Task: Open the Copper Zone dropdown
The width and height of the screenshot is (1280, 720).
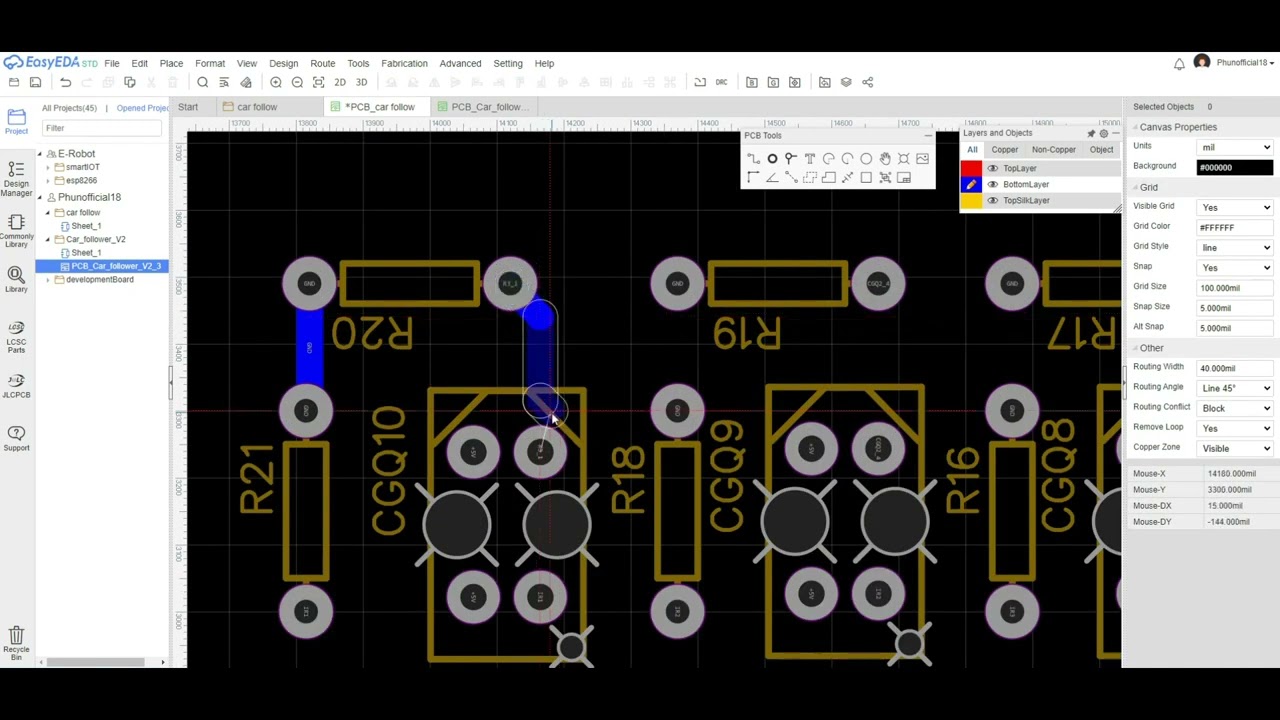Action: pyautogui.click(x=1235, y=448)
